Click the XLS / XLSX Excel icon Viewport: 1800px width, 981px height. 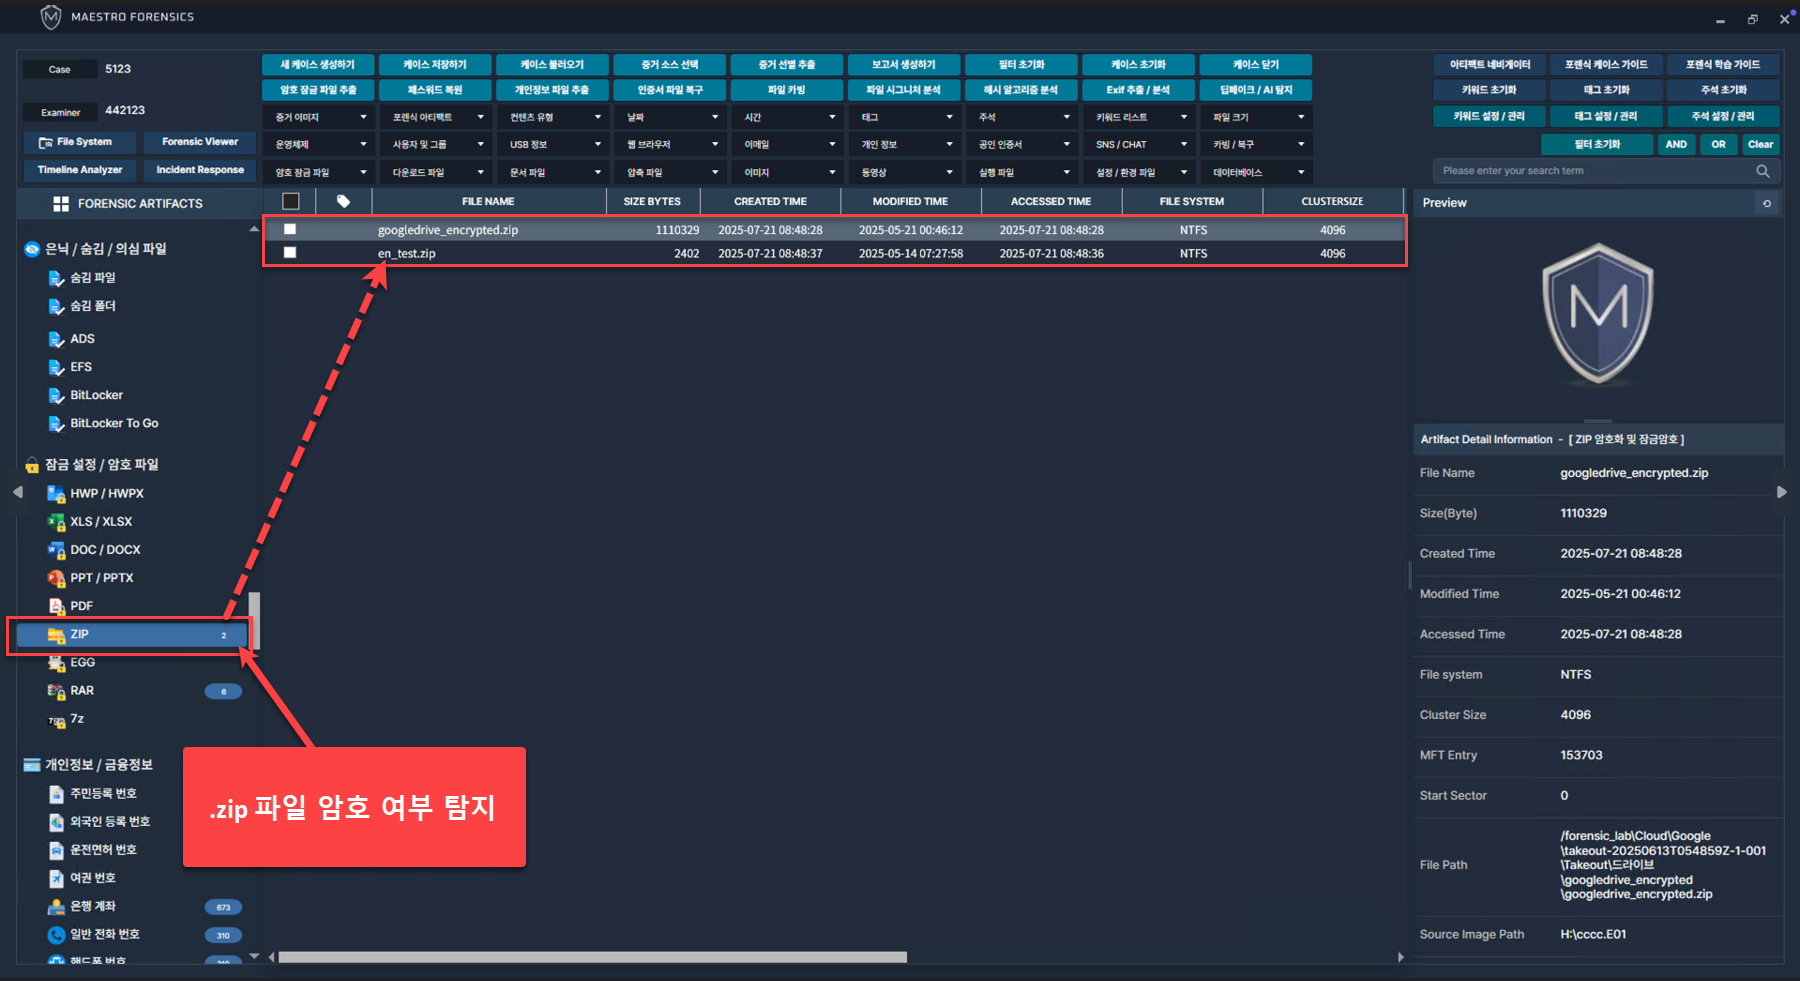56,522
